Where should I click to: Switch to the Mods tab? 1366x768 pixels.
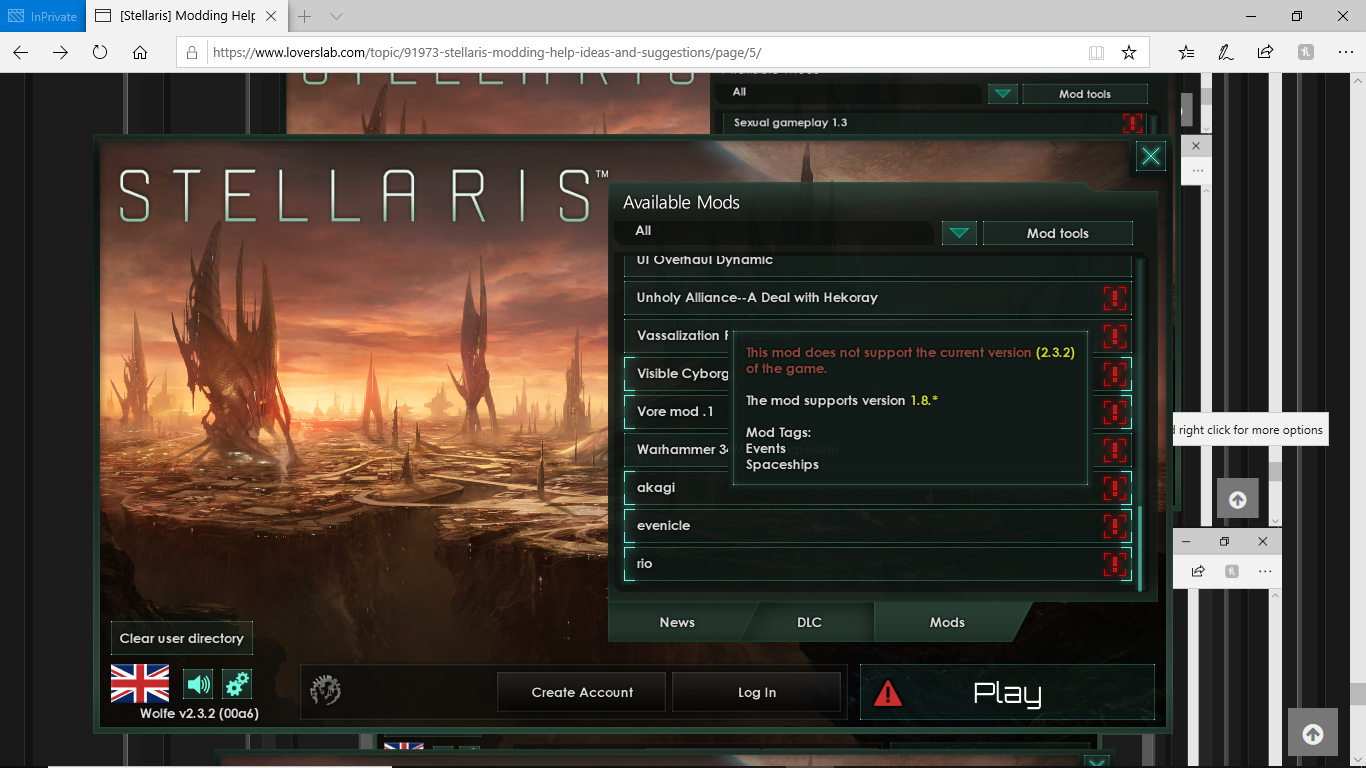947,622
